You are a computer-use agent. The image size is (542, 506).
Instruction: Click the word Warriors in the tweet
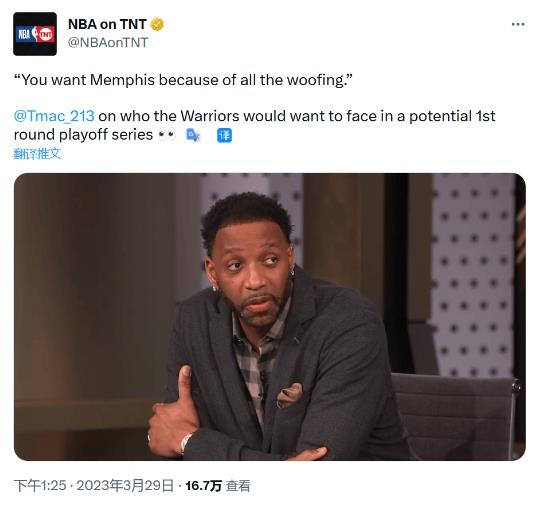tap(210, 116)
